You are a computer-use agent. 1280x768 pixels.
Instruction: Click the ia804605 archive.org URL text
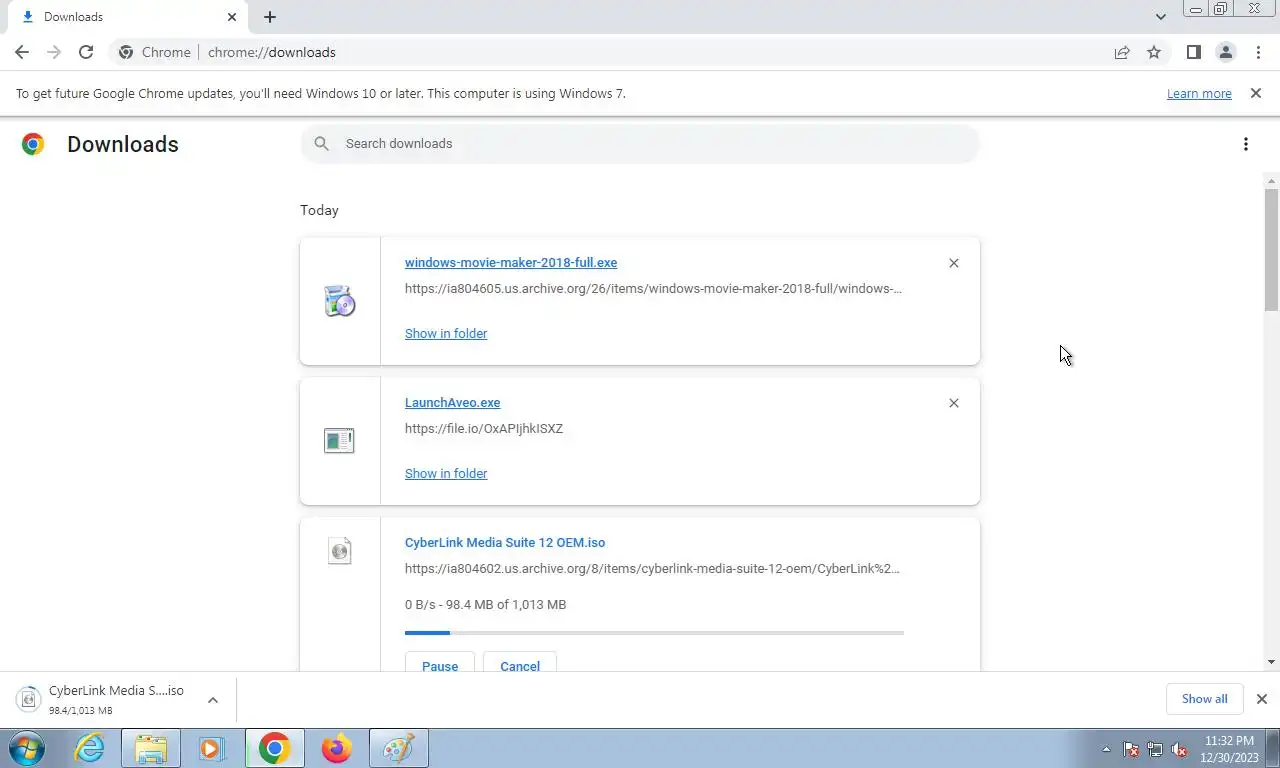click(653, 288)
